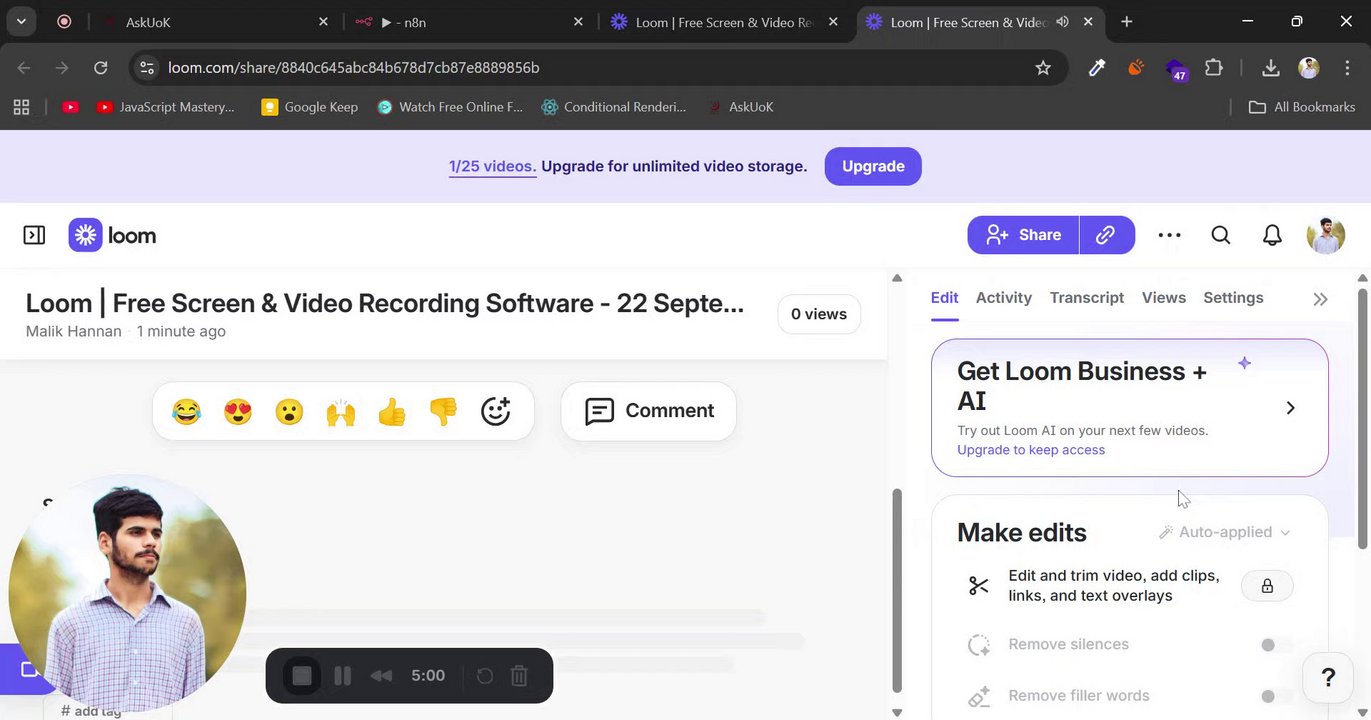This screenshot has width=1371, height=720.
Task: Open the 1/25 videos link
Action: 492,166
